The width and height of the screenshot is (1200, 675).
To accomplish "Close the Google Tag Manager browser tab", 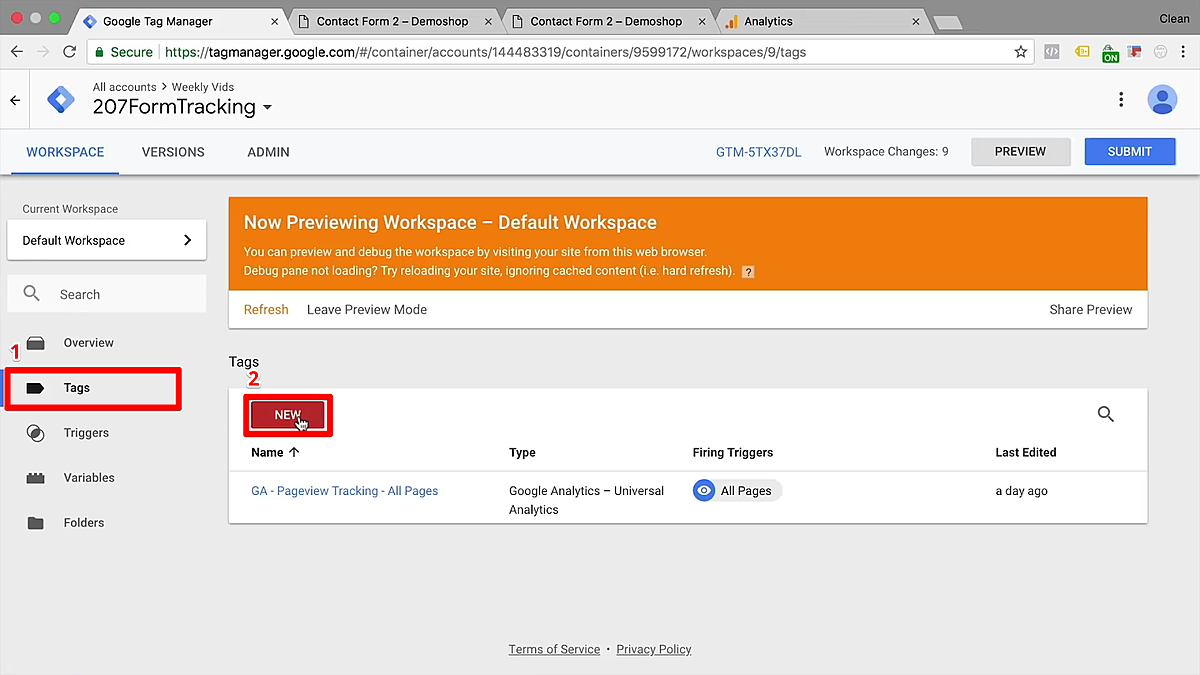I will click(273, 21).
